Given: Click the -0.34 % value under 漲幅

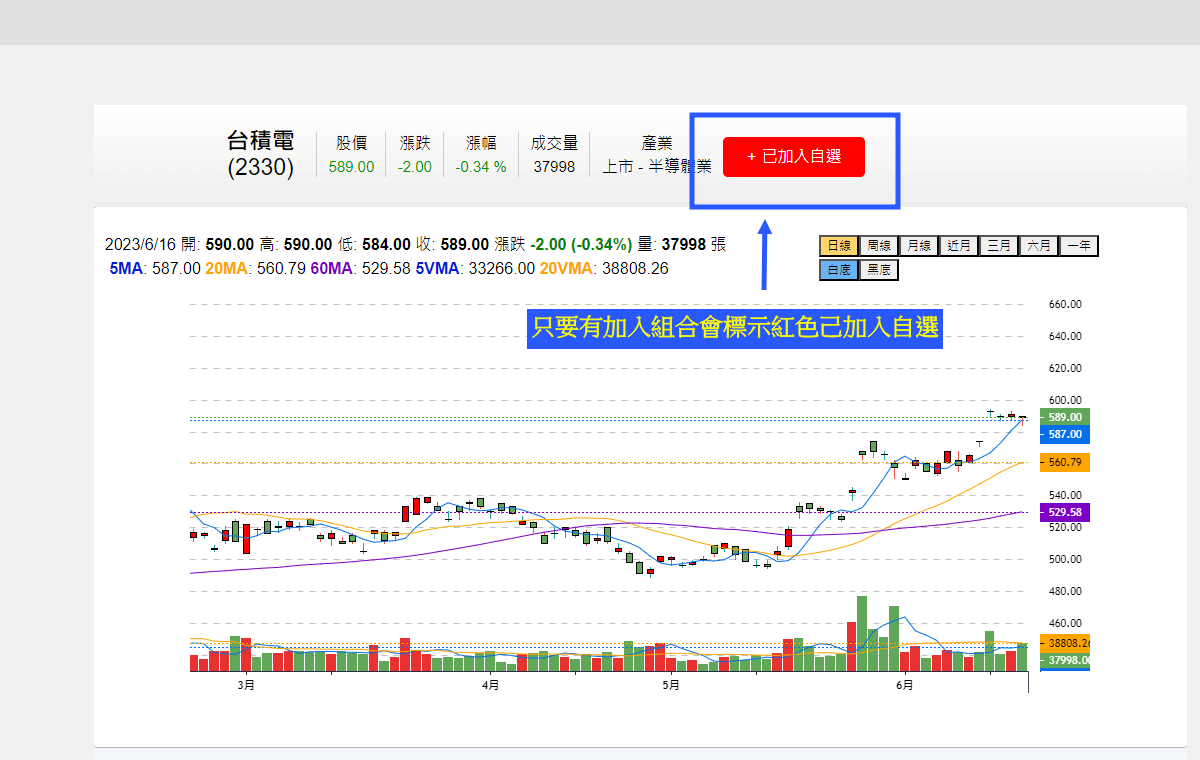Looking at the screenshot, I should tap(481, 167).
